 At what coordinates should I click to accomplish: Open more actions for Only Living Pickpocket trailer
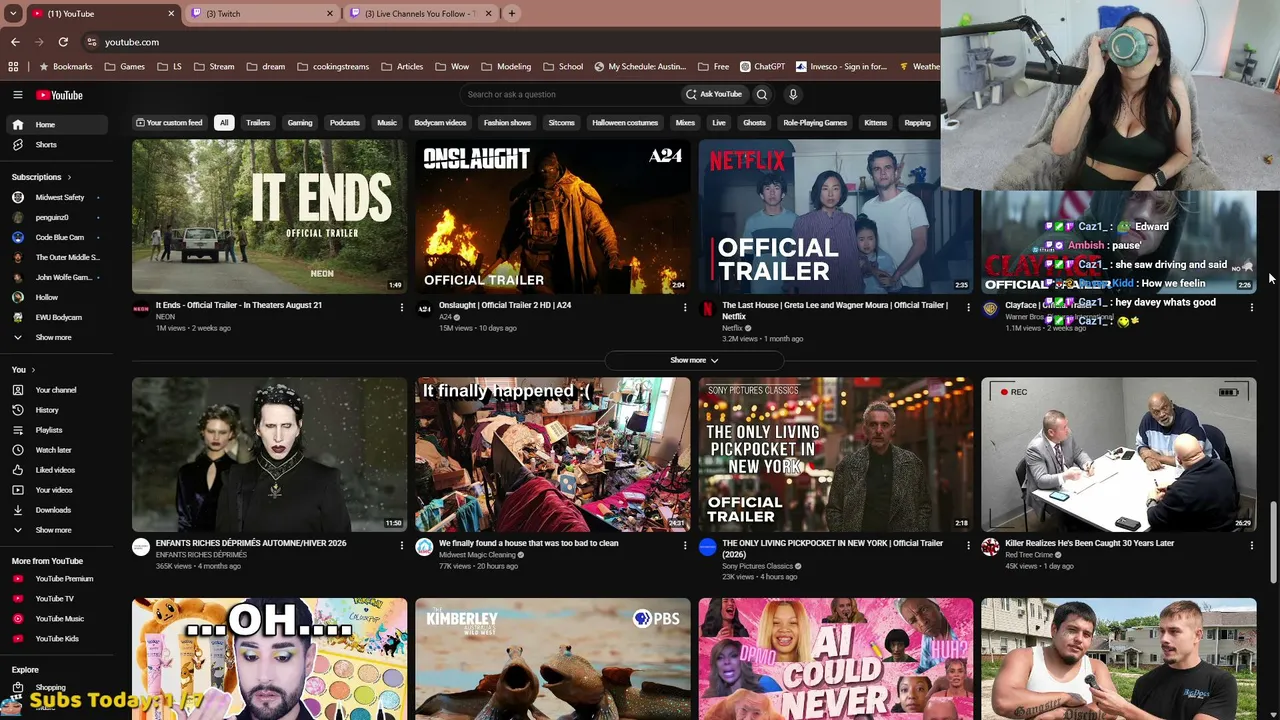point(968,545)
